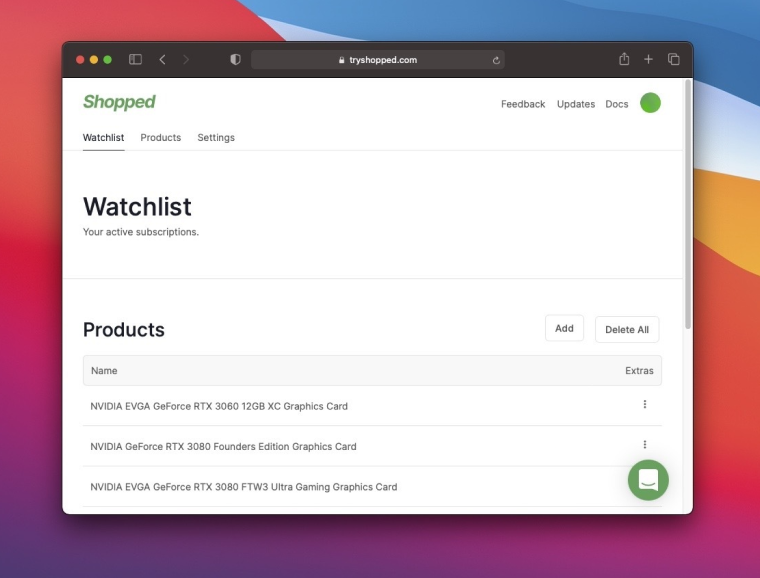This screenshot has width=760, height=578.
Task: Show the tab overview icon
Action: (674, 59)
